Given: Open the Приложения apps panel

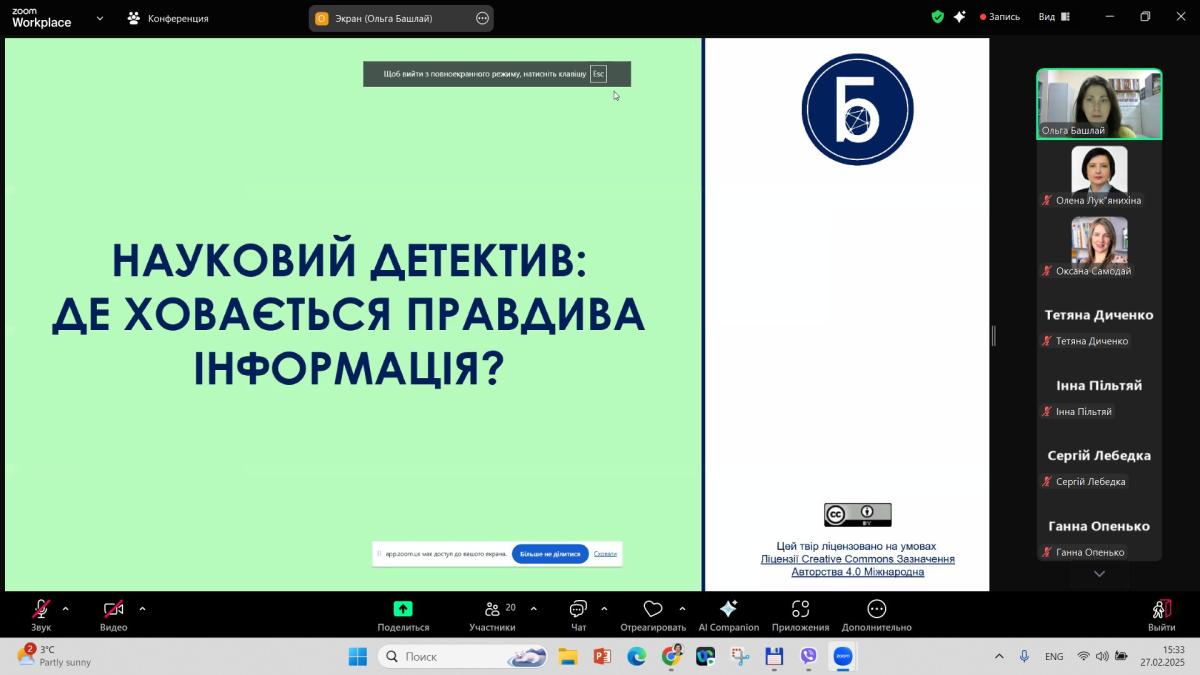Looking at the screenshot, I should (x=800, y=609).
